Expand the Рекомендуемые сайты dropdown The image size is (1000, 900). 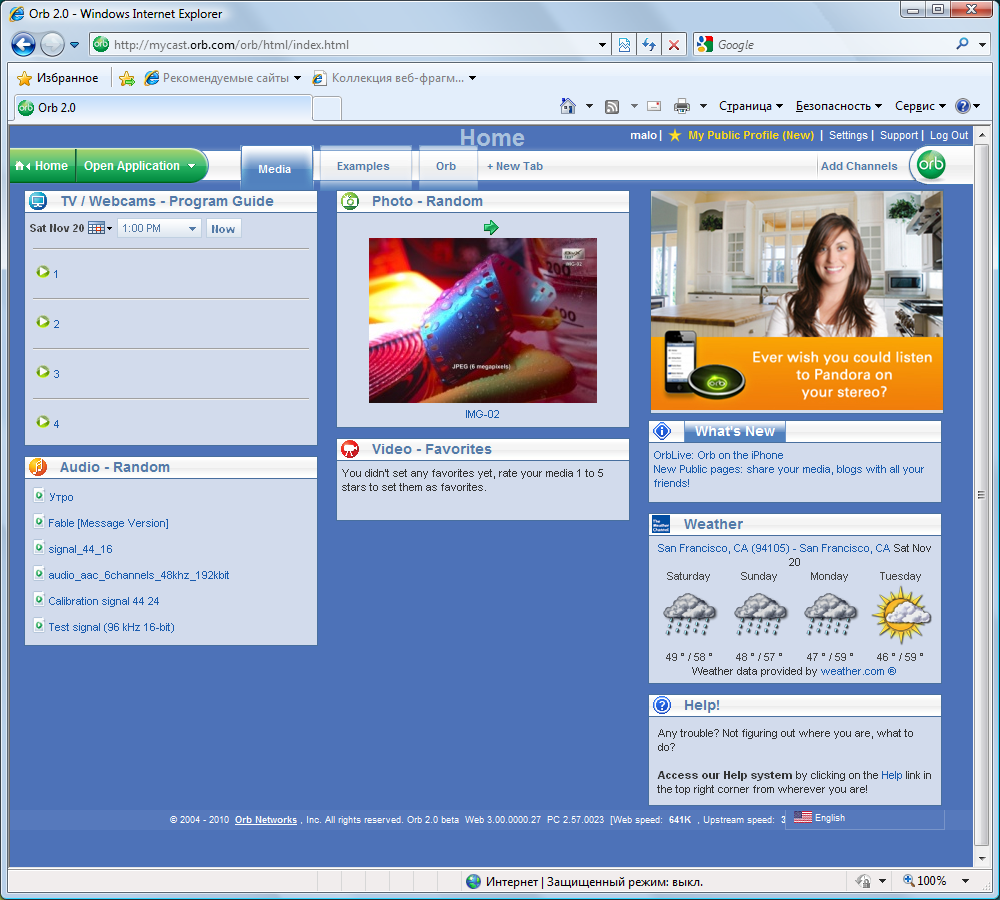pyautogui.click(x=297, y=78)
